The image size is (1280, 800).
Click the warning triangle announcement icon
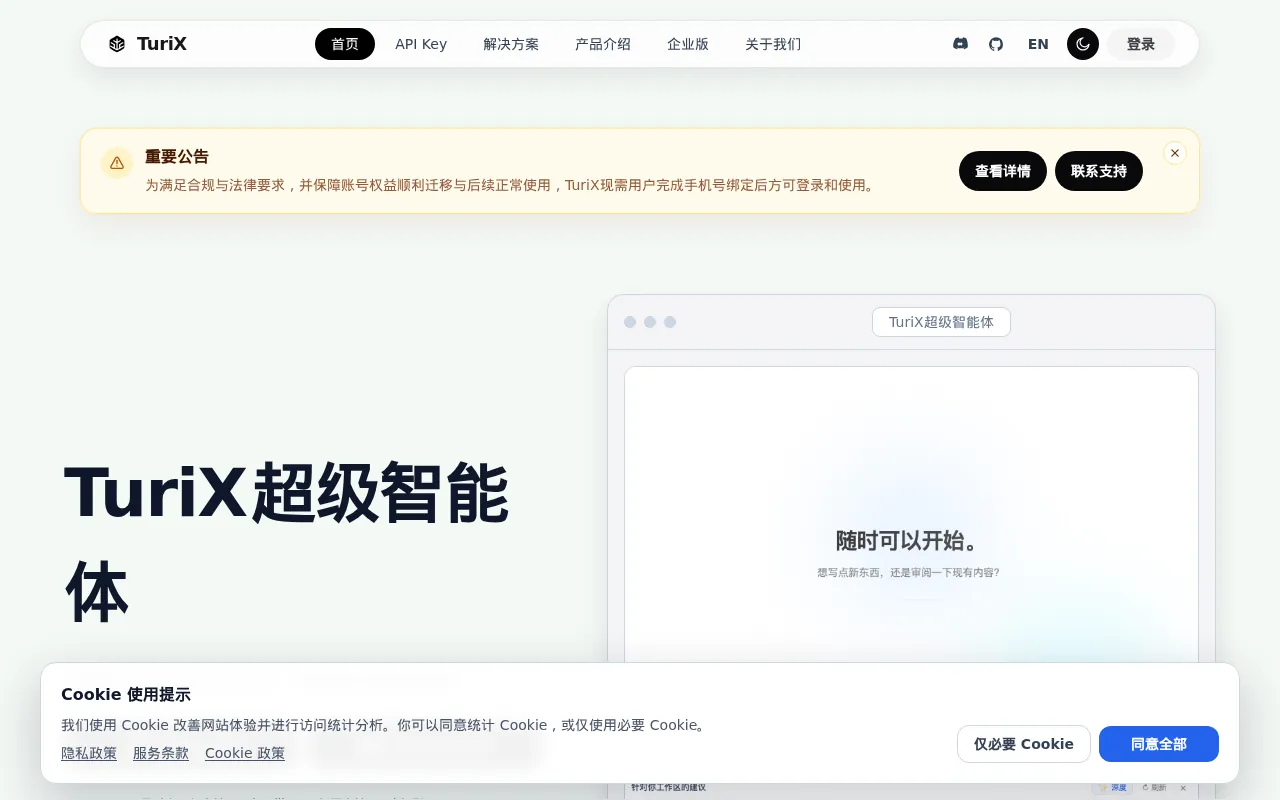tap(117, 163)
